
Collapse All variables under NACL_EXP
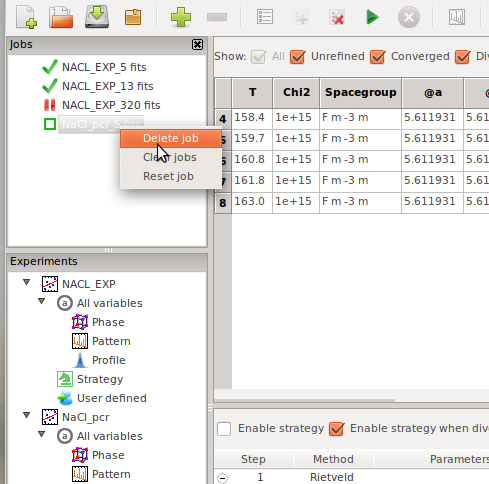point(42,302)
